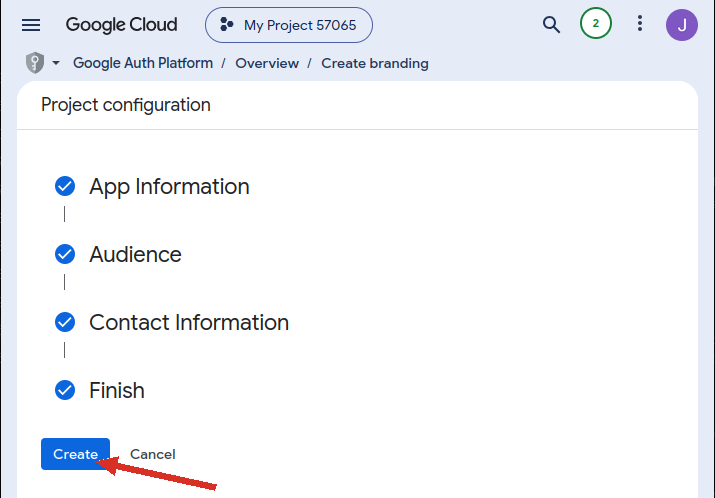This screenshot has width=715, height=498.
Task: Expand the Audience step heading
Action: [135, 254]
